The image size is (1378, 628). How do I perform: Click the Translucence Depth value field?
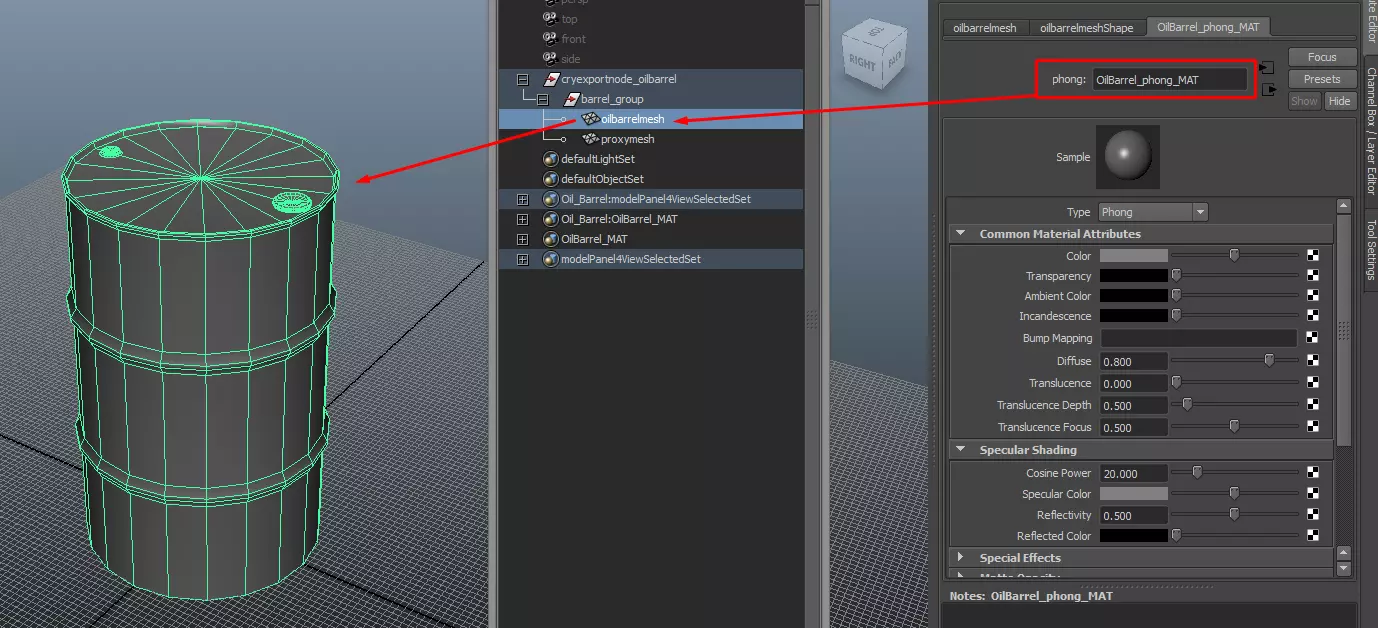[x=1134, y=405]
